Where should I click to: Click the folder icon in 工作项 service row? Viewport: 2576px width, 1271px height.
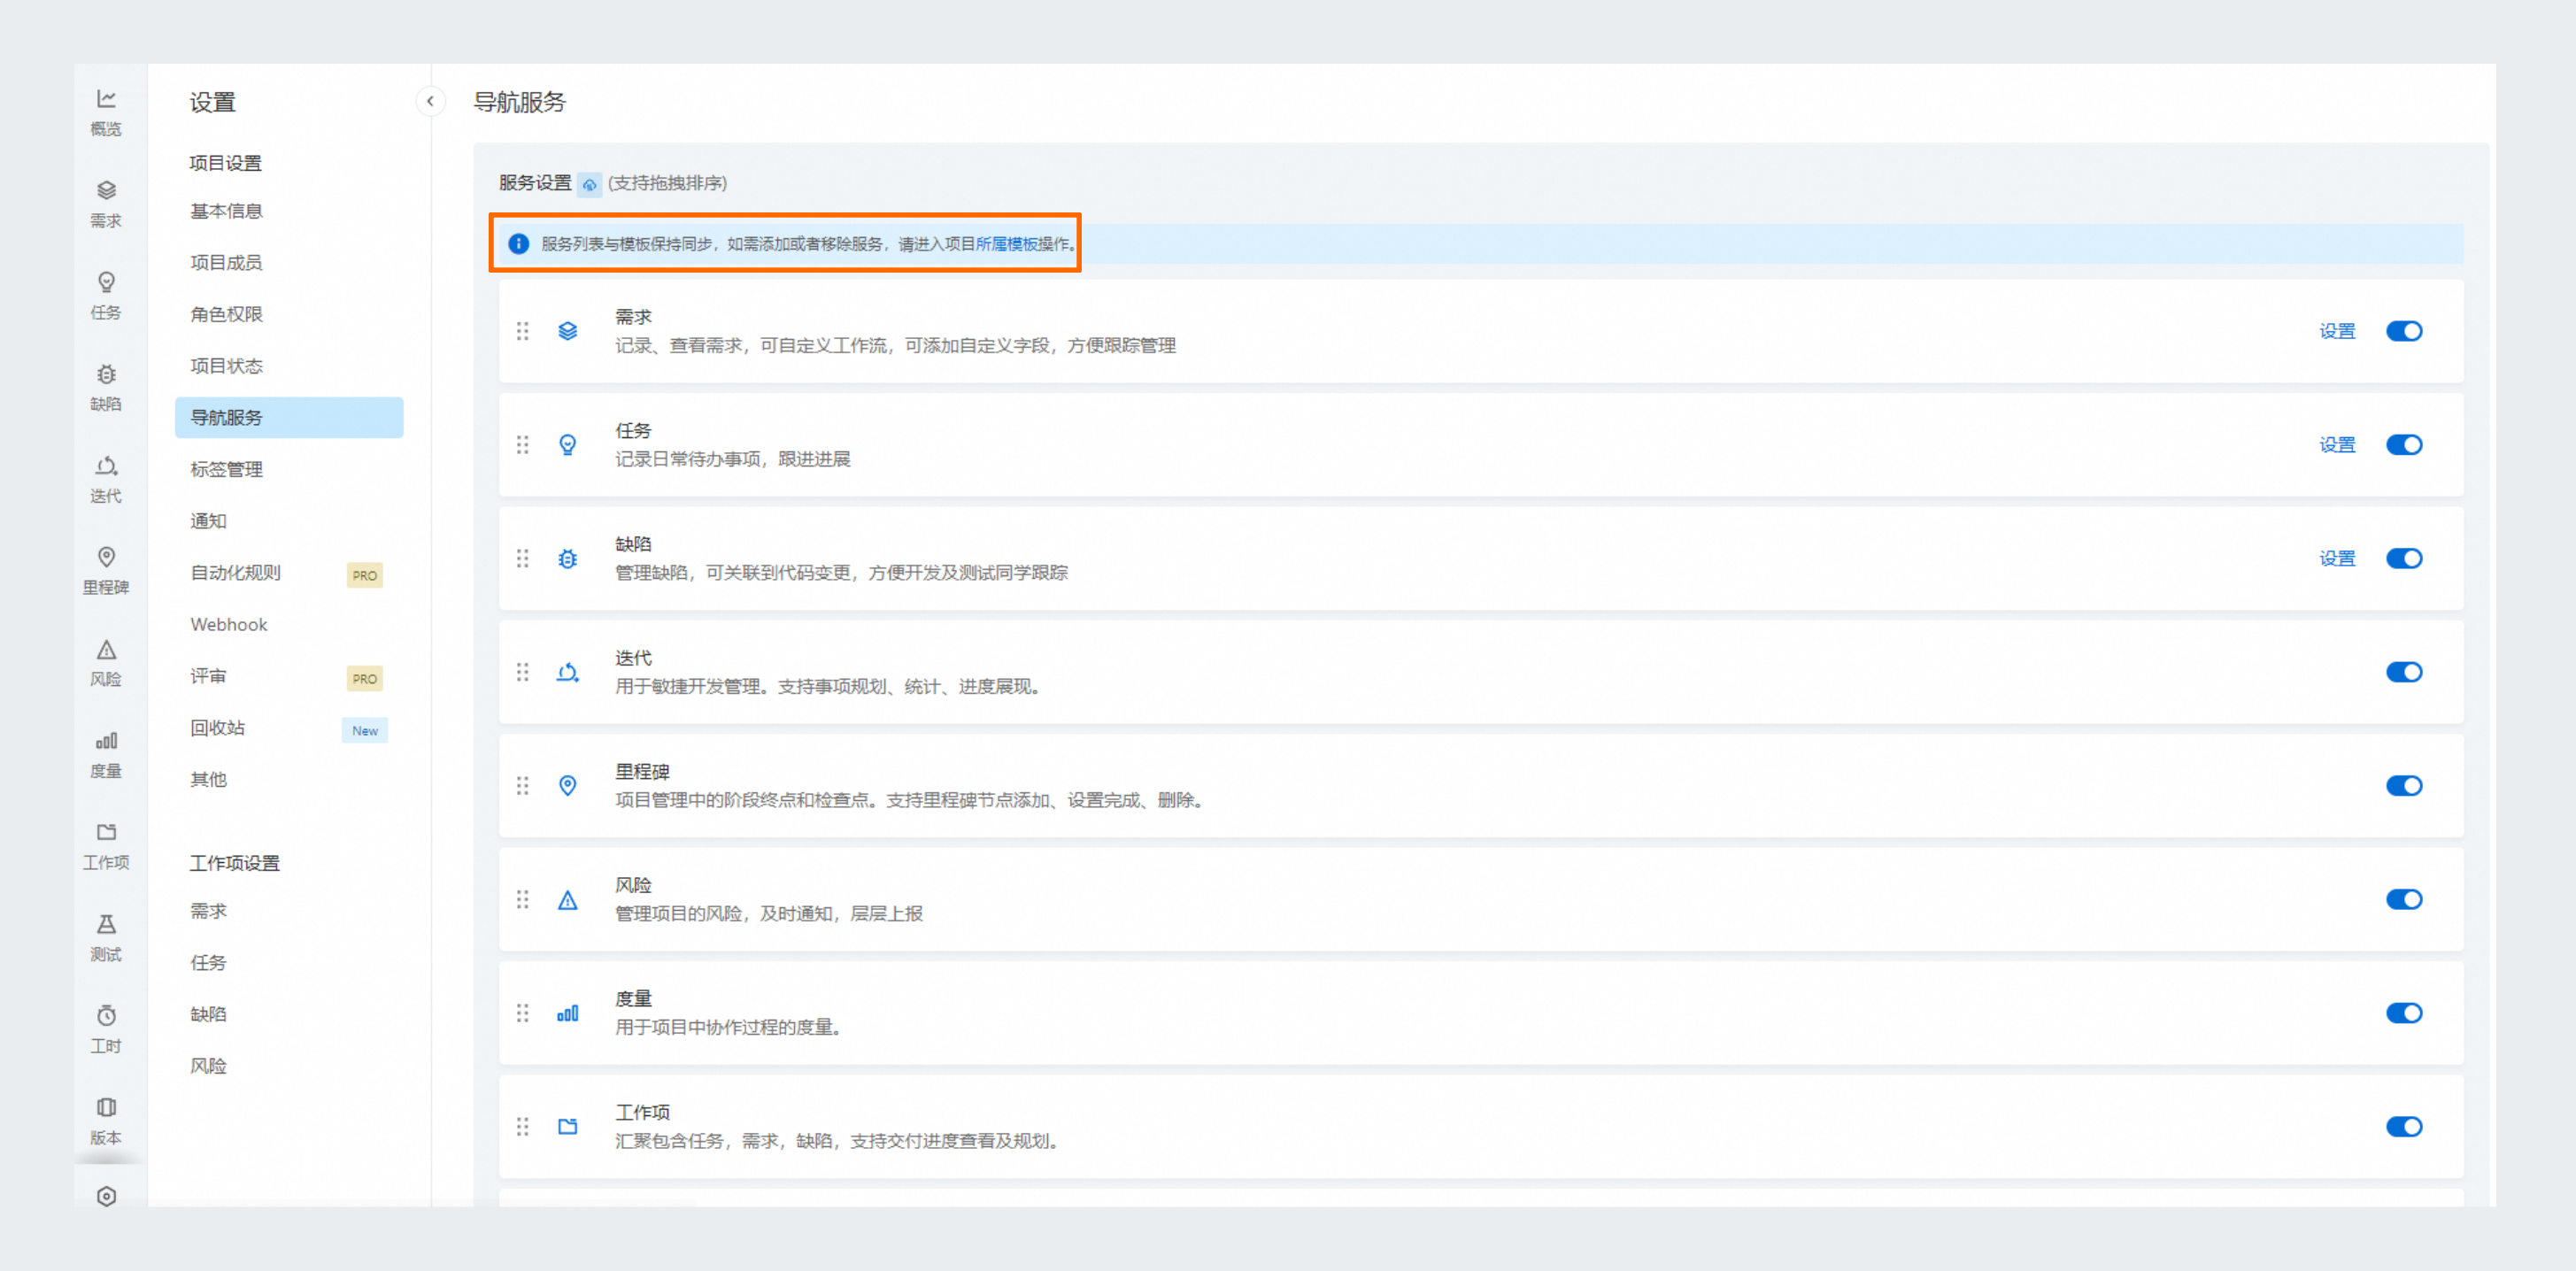[x=567, y=1127]
